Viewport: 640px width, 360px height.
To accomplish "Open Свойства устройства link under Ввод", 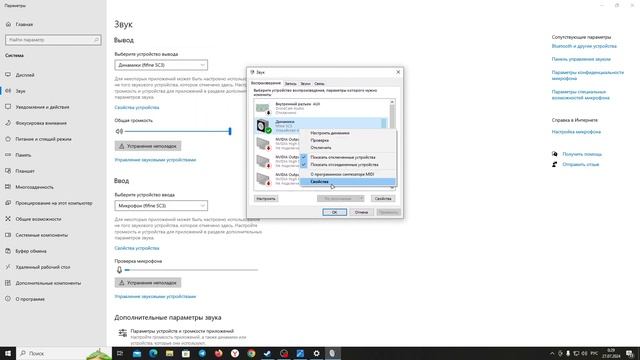I will 137,248.
